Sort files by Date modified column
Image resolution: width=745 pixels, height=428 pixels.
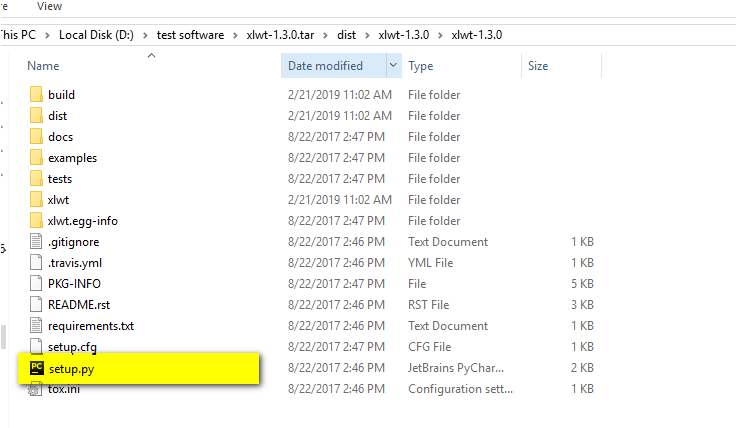325,66
